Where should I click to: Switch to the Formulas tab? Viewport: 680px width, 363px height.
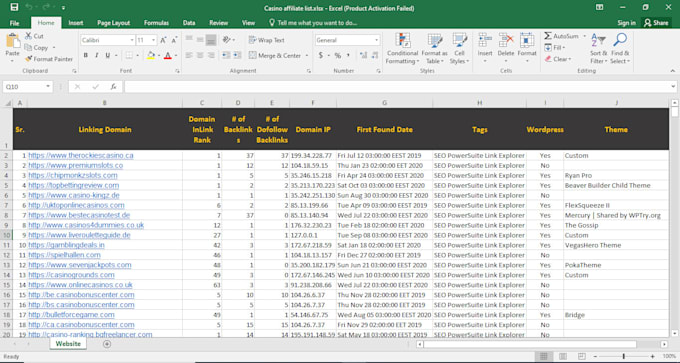tap(156, 23)
